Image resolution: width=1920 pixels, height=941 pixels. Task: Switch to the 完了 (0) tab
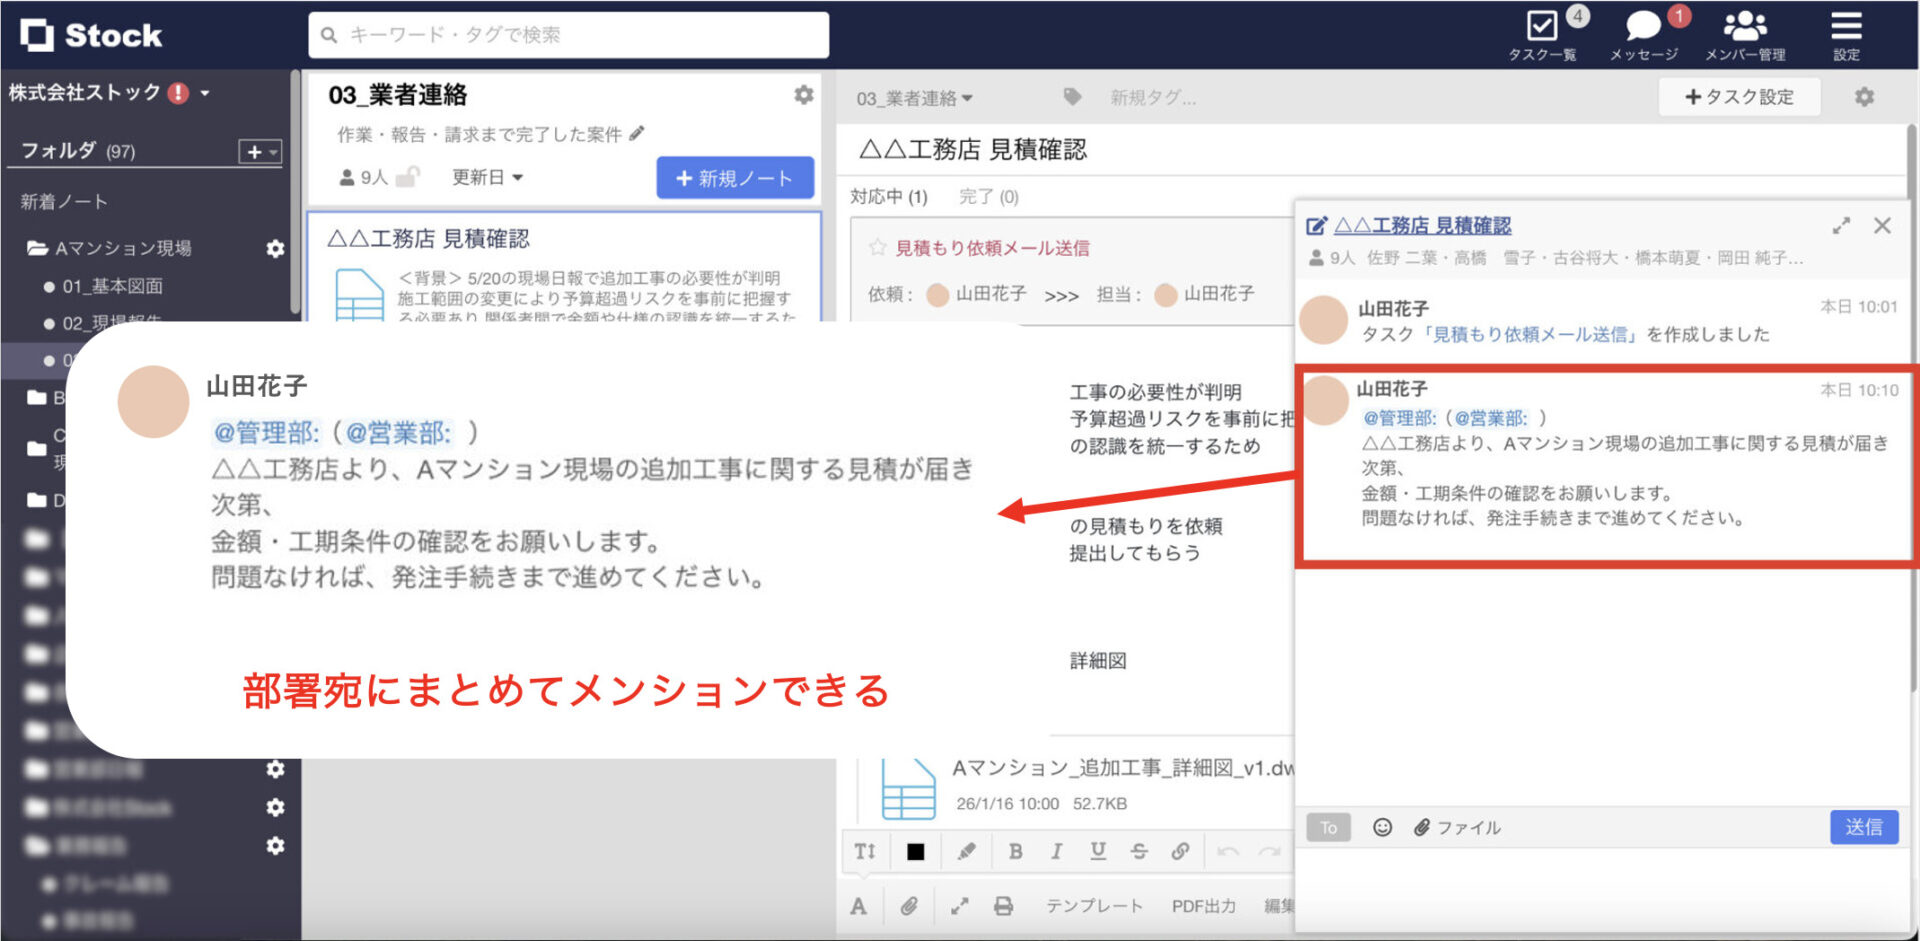[x=987, y=197]
